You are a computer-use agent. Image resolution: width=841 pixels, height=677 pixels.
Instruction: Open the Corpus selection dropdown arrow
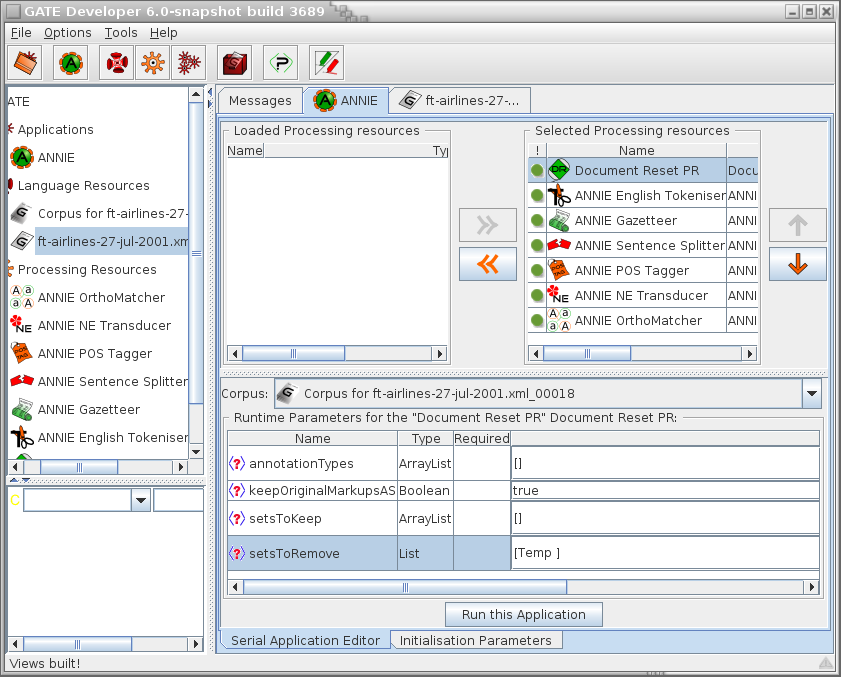pos(812,393)
